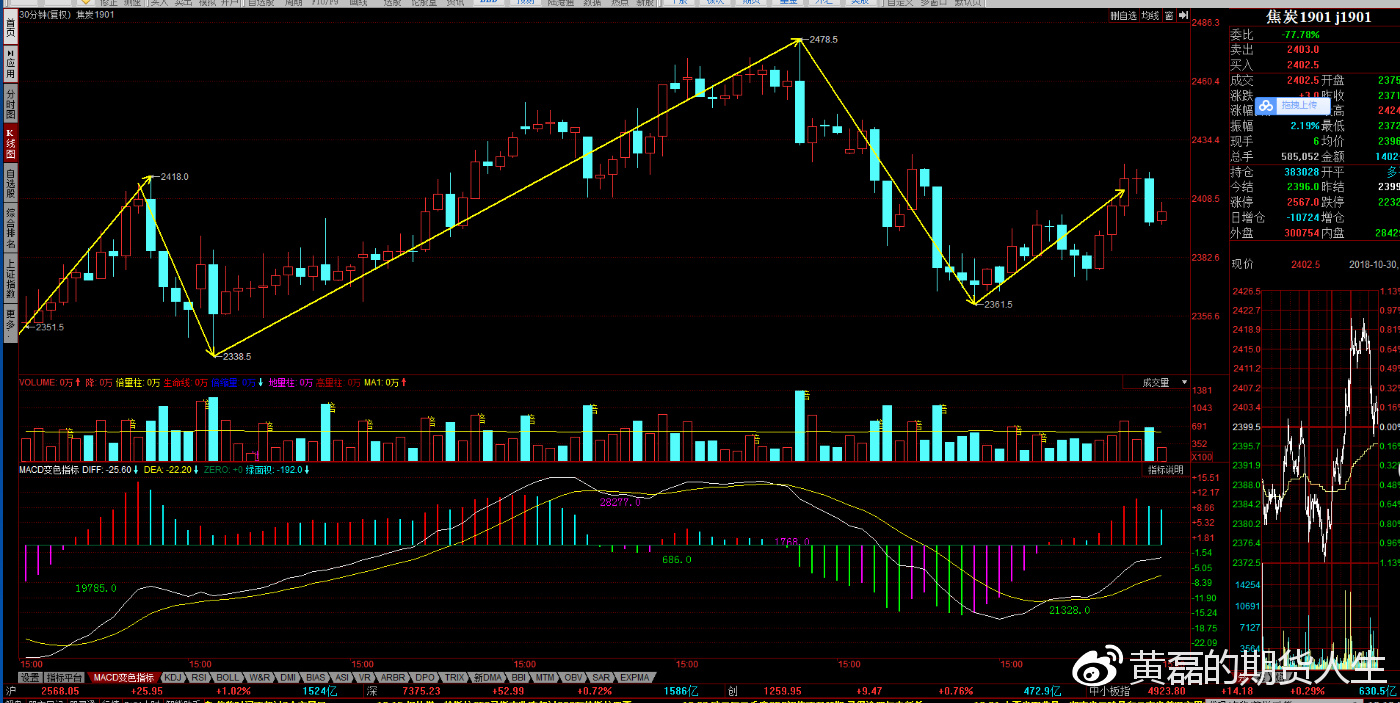The width and height of the screenshot is (1400, 703).
Task: Switch to the 新DMA indicator tab
Action: pos(488,677)
